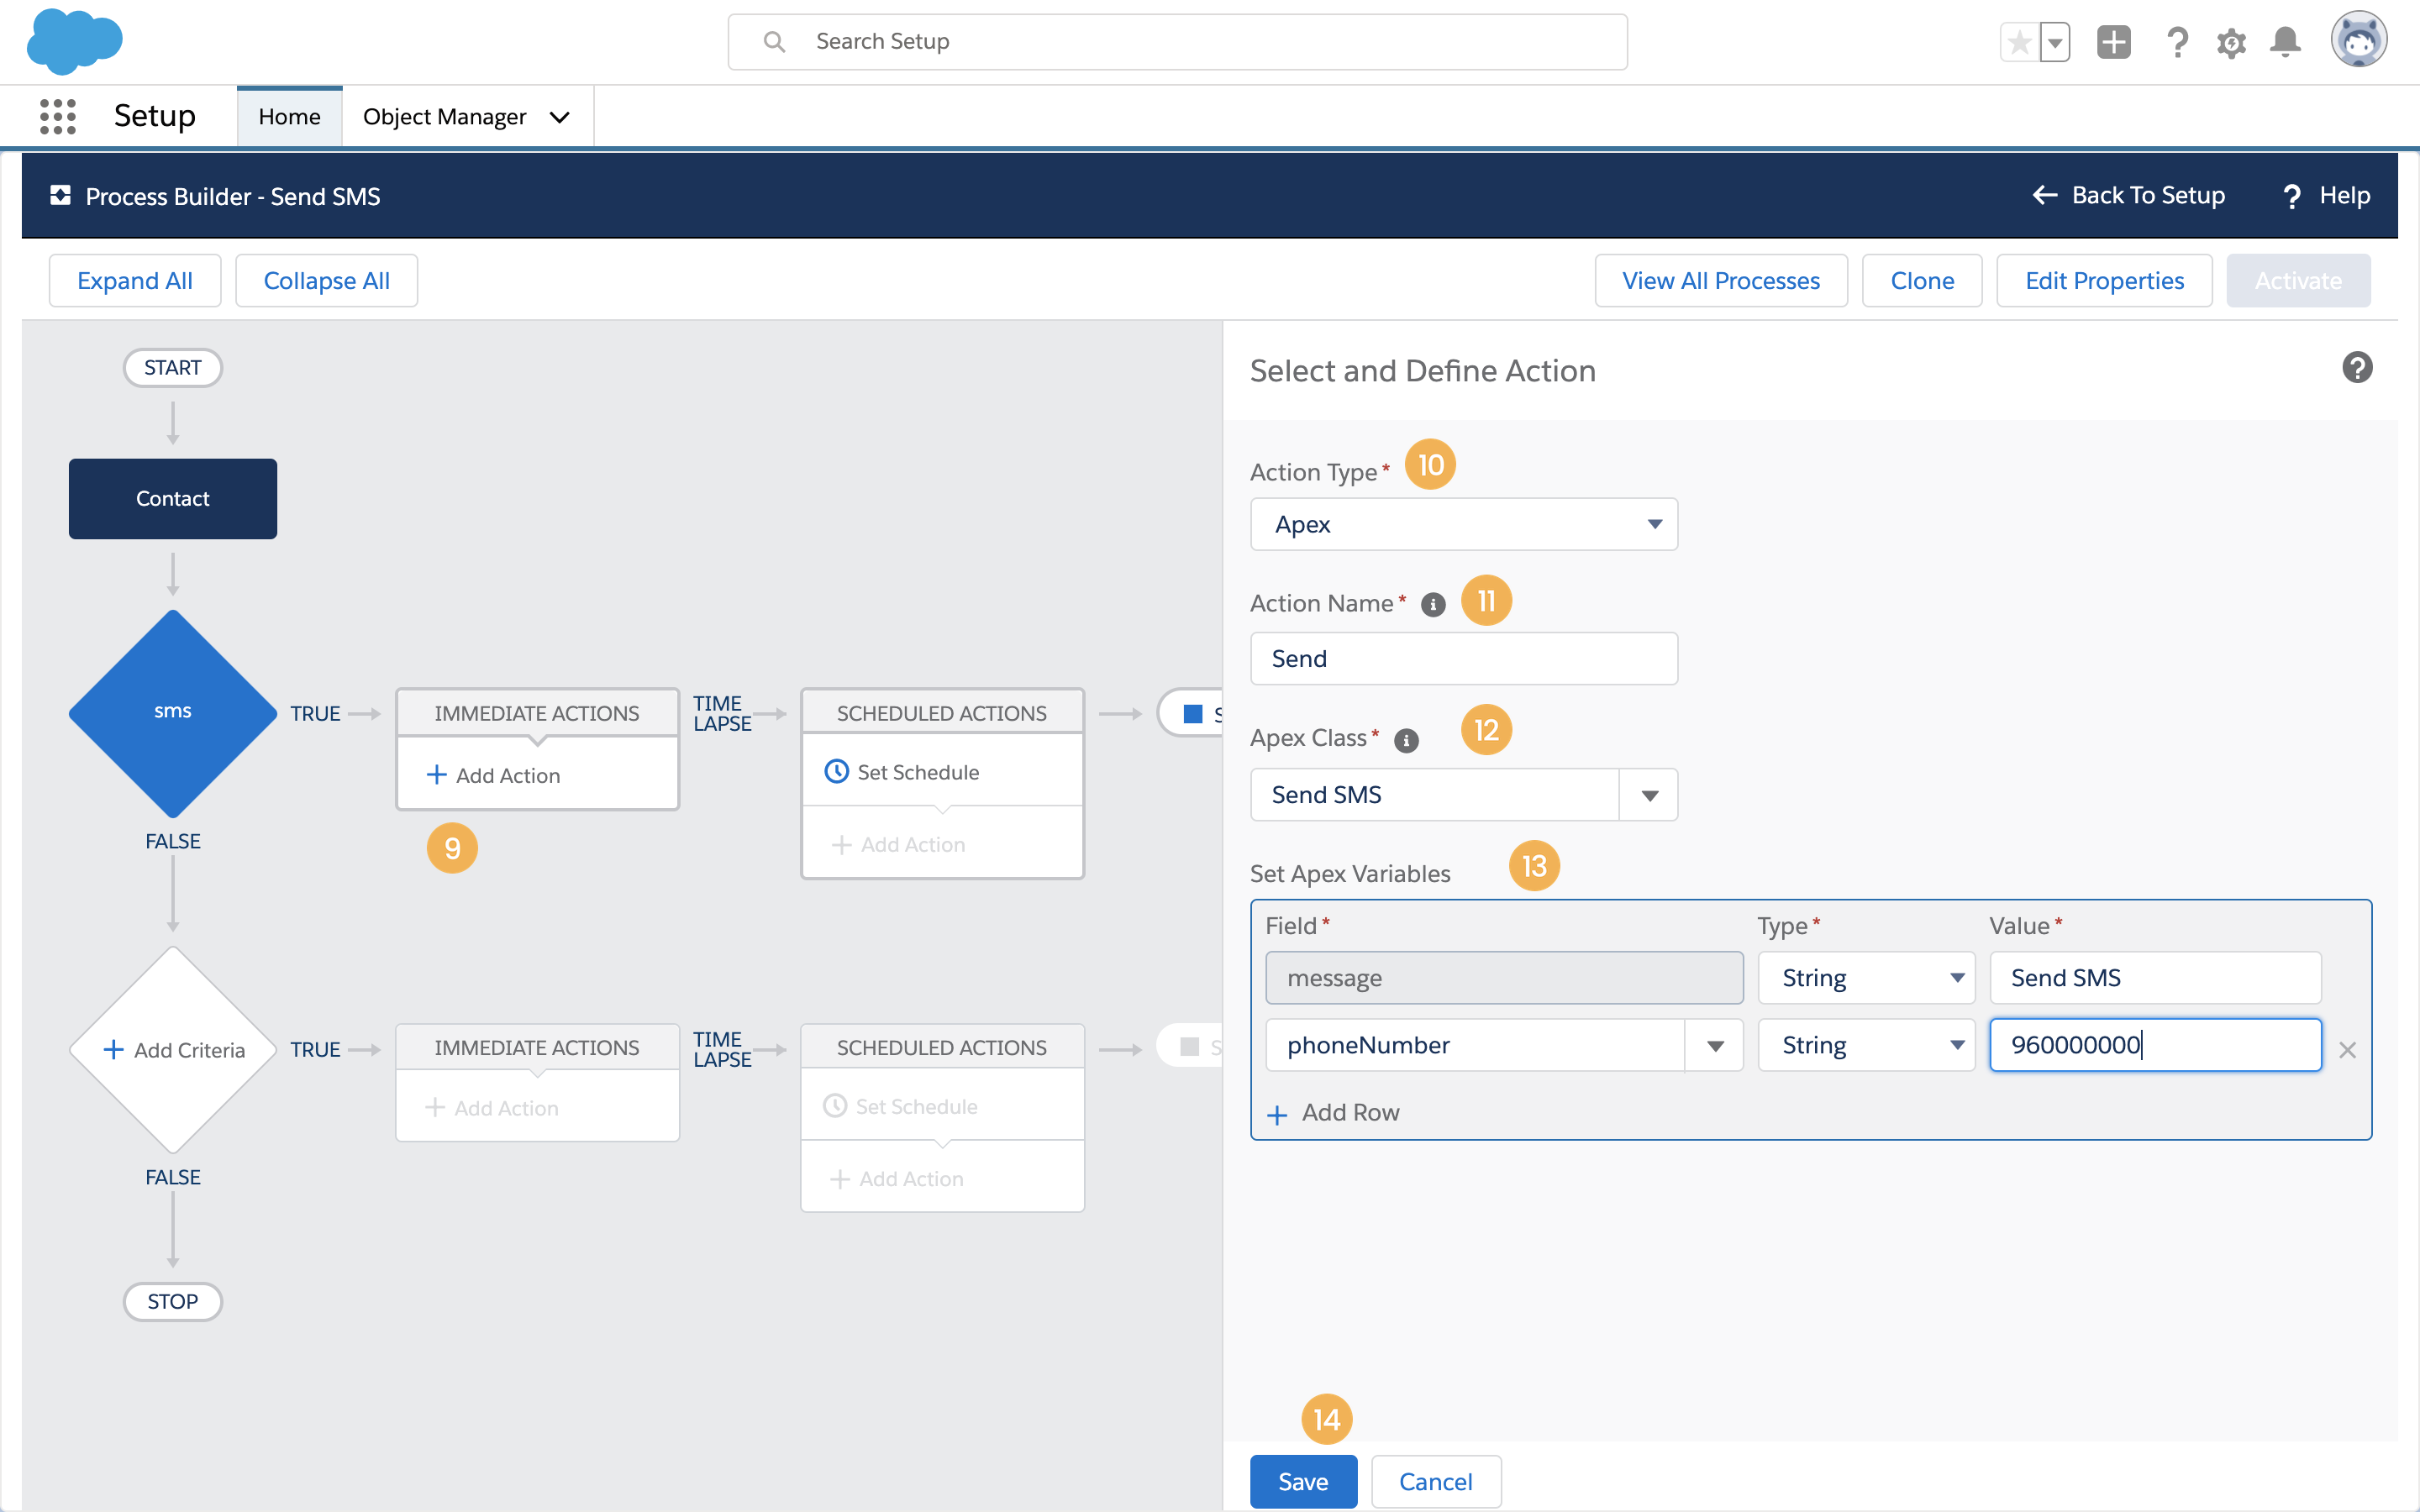The image size is (2420, 1512).
Task: Switch to the Home tab
Action: pos(289,116)
